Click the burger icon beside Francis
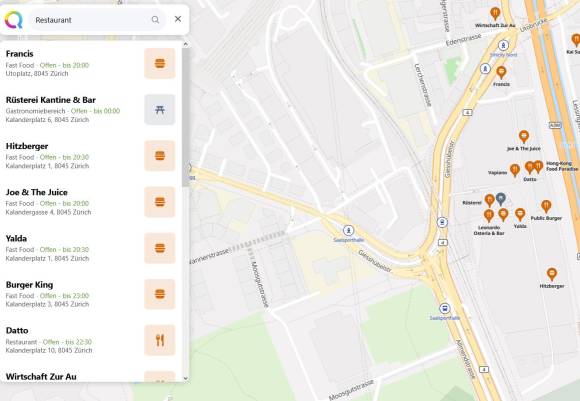 [160, 63]
